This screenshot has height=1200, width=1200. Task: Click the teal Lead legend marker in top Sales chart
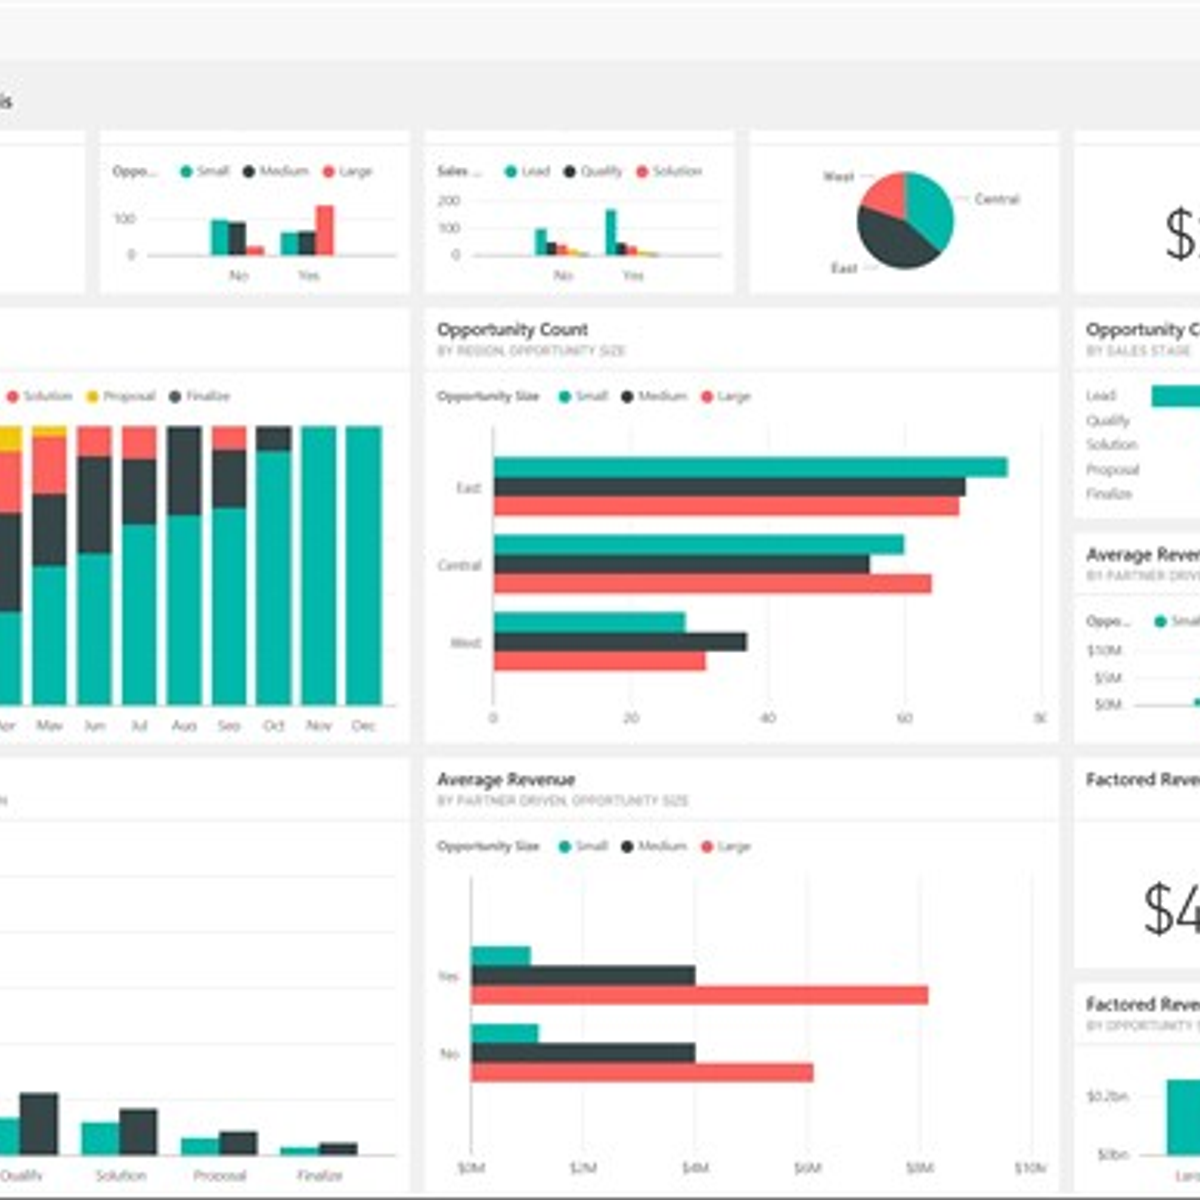(510, 172)
